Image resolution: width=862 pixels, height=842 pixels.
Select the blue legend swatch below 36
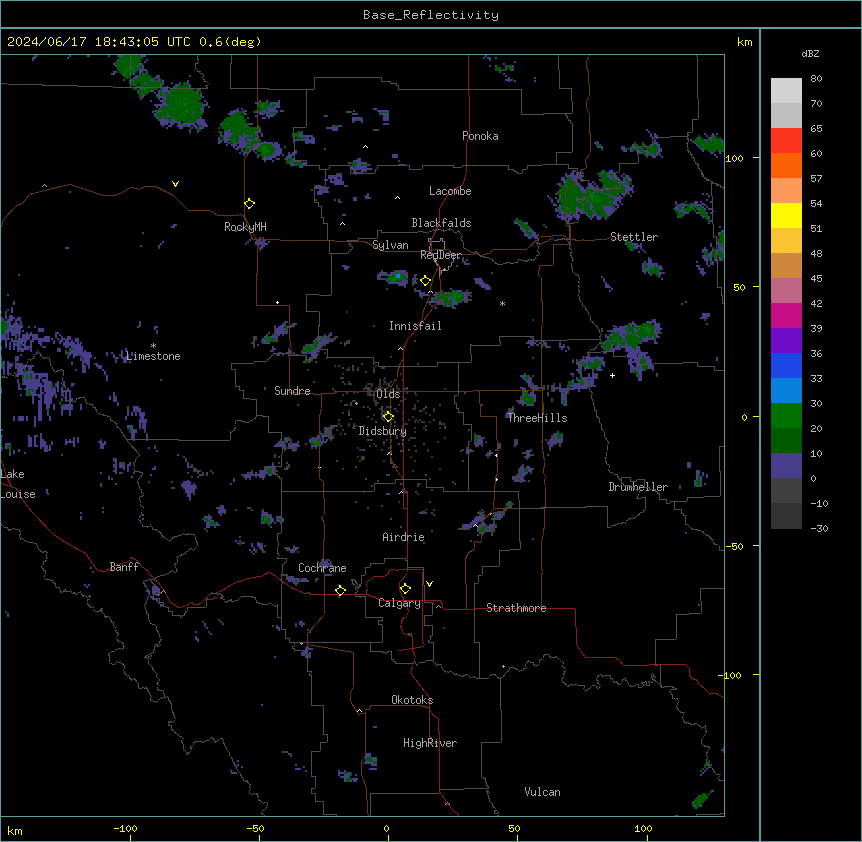click(786, 365)
